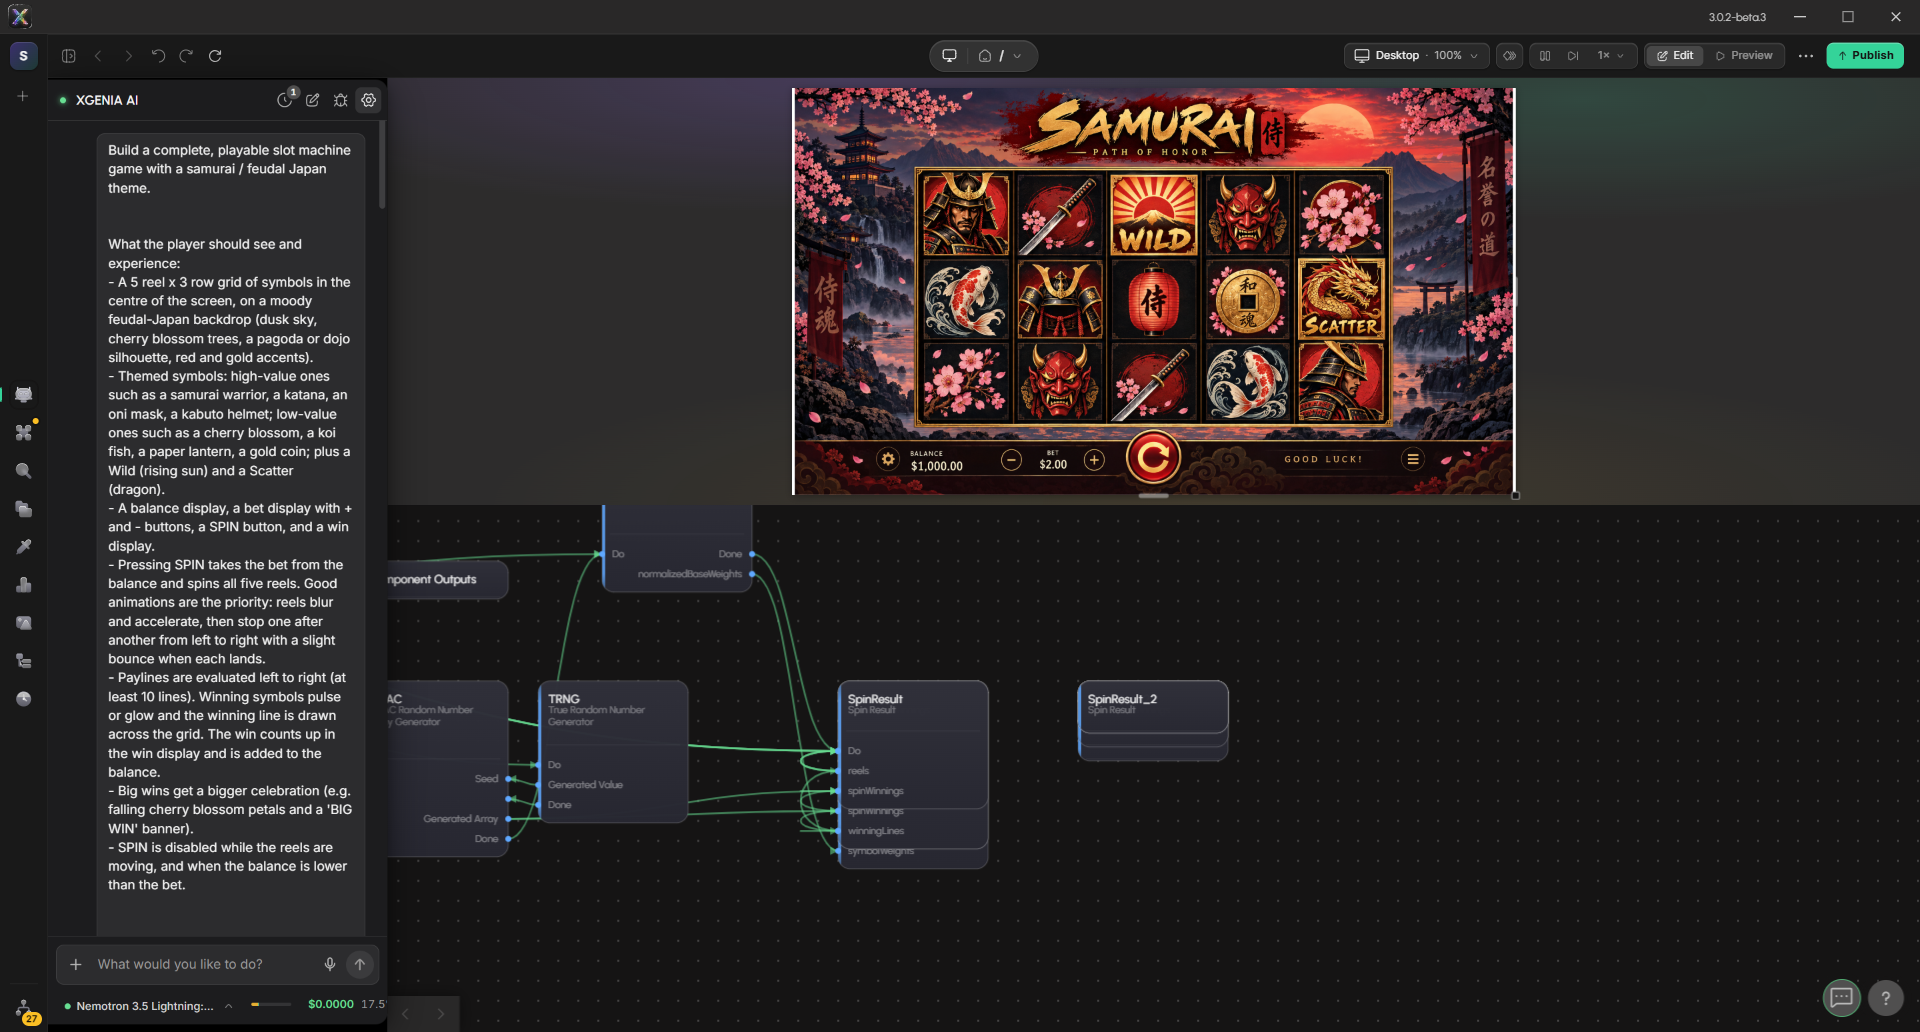Switch to Preview mode
The width and height of the screenshot is (1920, 1032).
1745,56
